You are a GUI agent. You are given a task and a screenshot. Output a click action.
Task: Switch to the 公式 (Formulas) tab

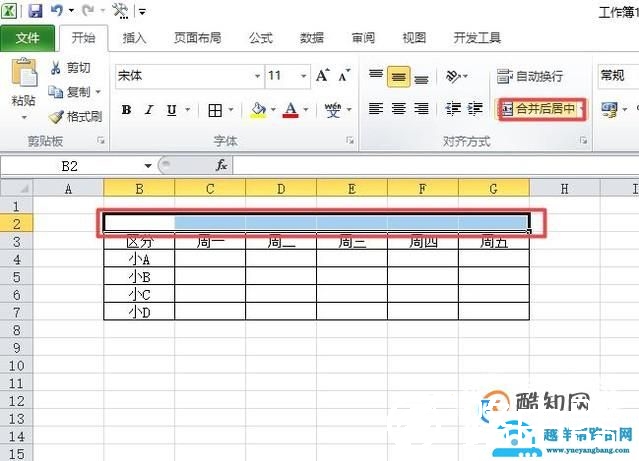[261, 38]
